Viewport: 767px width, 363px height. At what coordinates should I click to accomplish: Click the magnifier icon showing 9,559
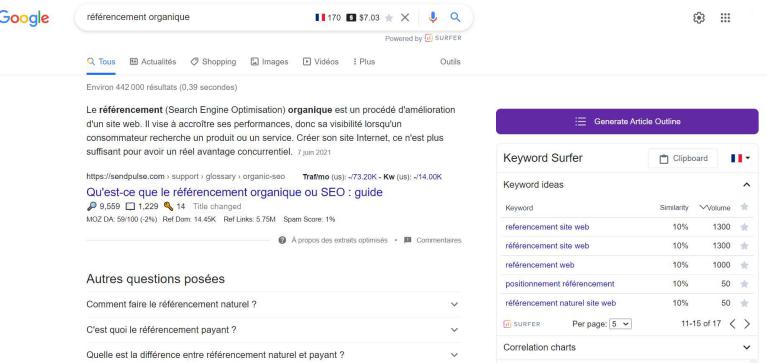pos(91,206)
